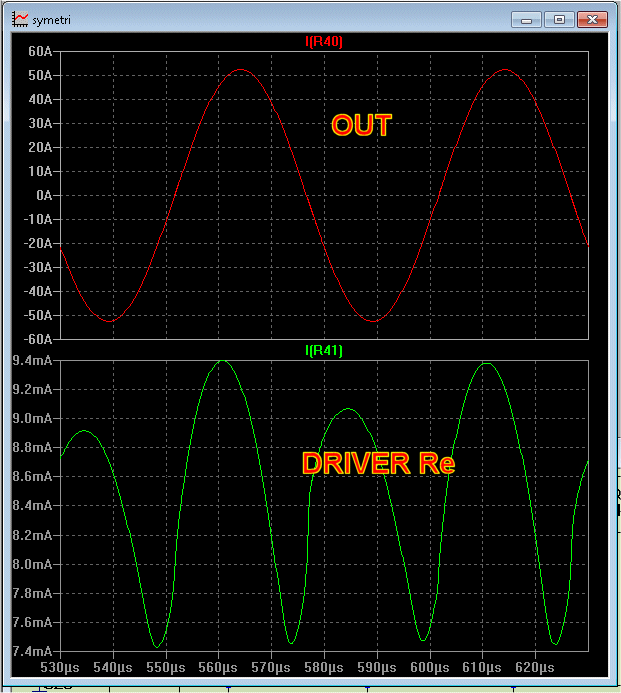Click the symetri window waveform icon
The width and height of the screenshot is (621, 693).
click(20, 19)
